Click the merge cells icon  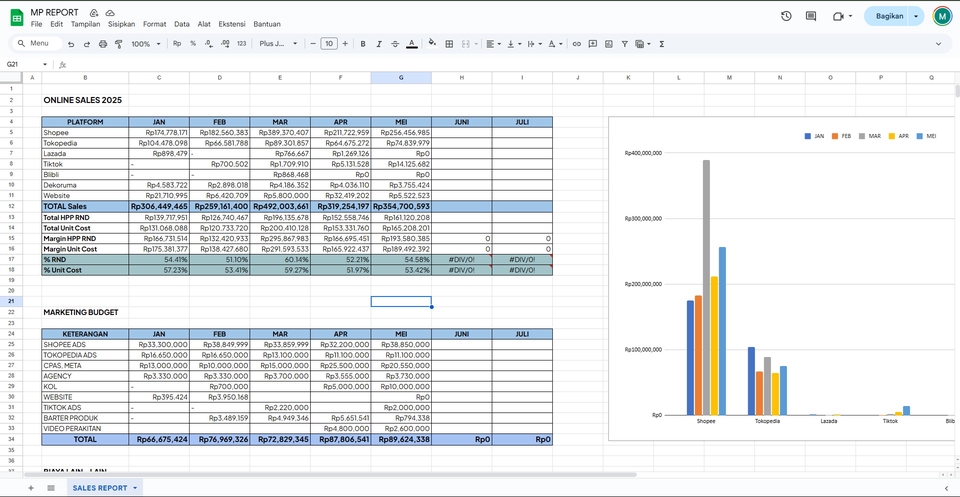[x=465, y=44]
